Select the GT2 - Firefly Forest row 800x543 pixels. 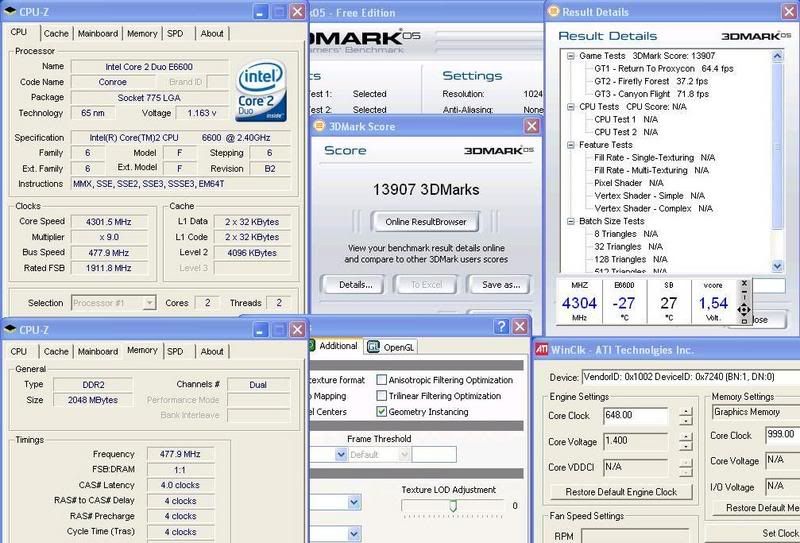pos(651,81)
